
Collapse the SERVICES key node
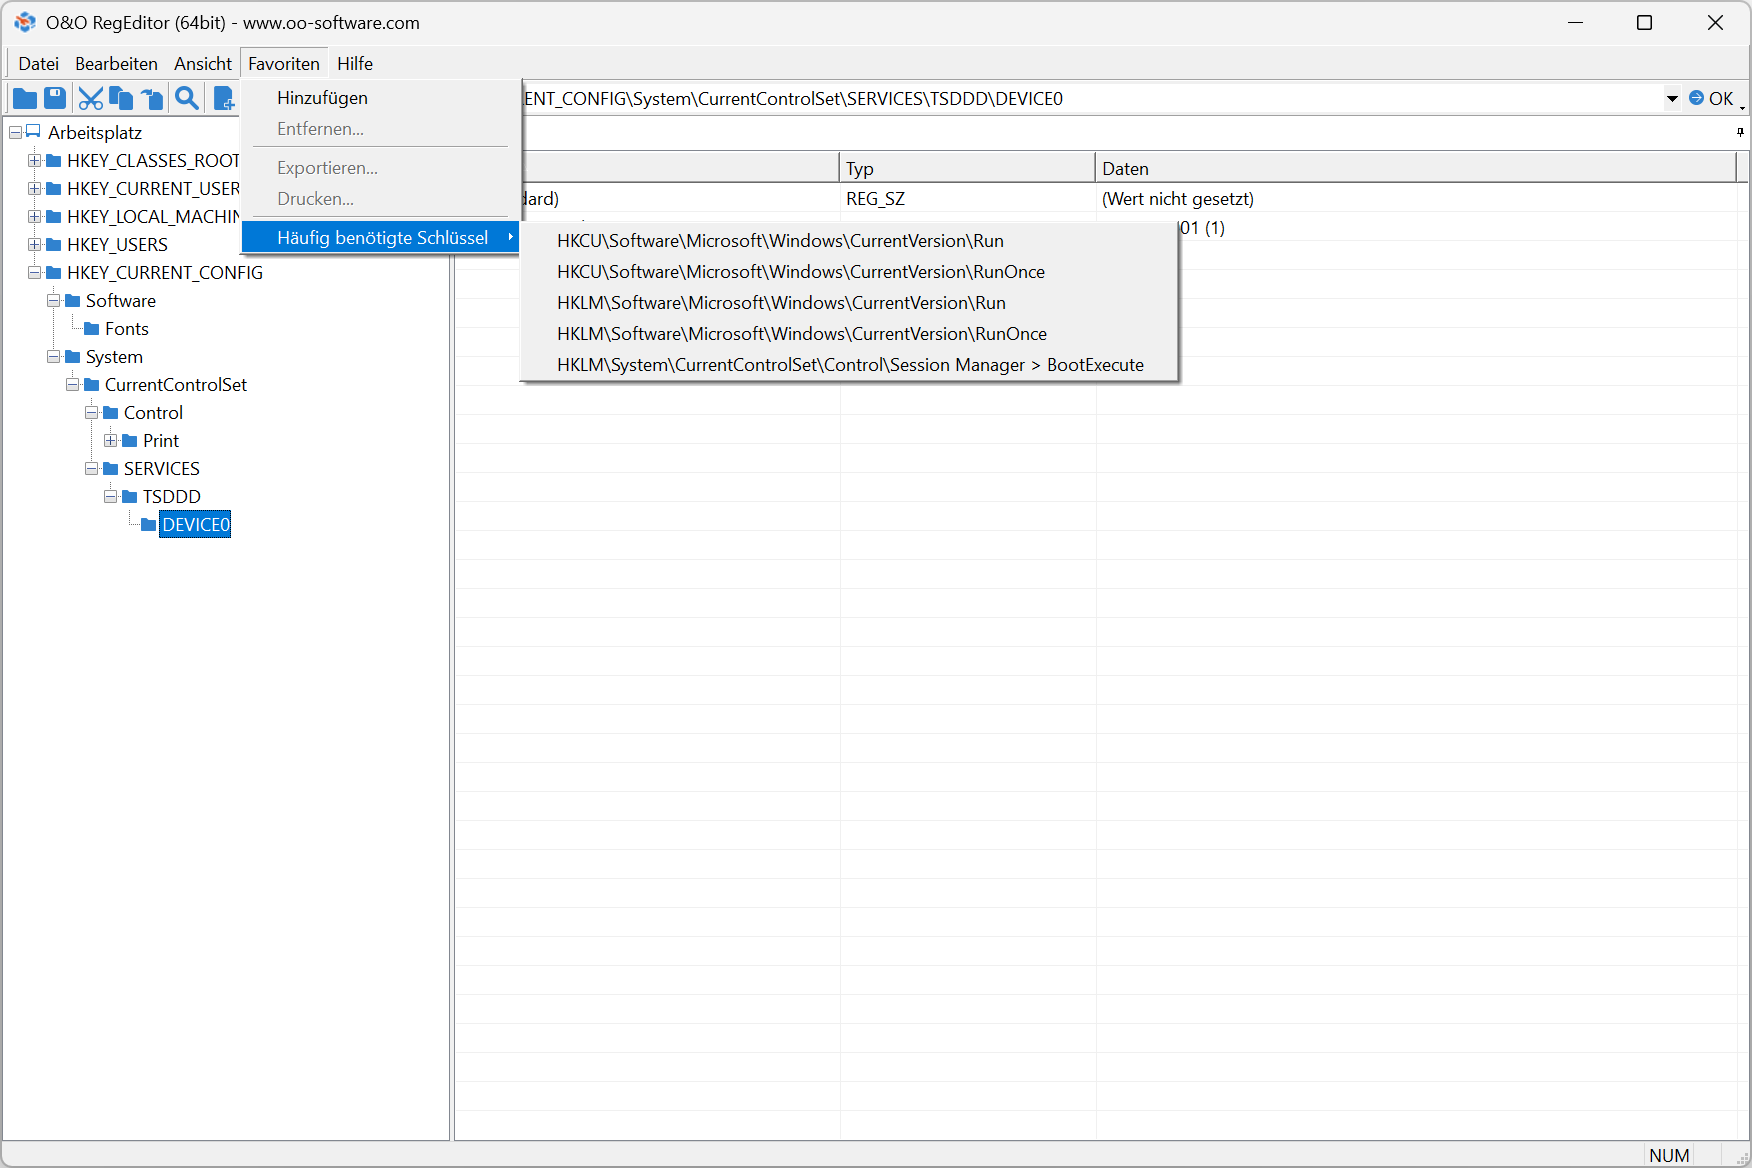[92, 469]
